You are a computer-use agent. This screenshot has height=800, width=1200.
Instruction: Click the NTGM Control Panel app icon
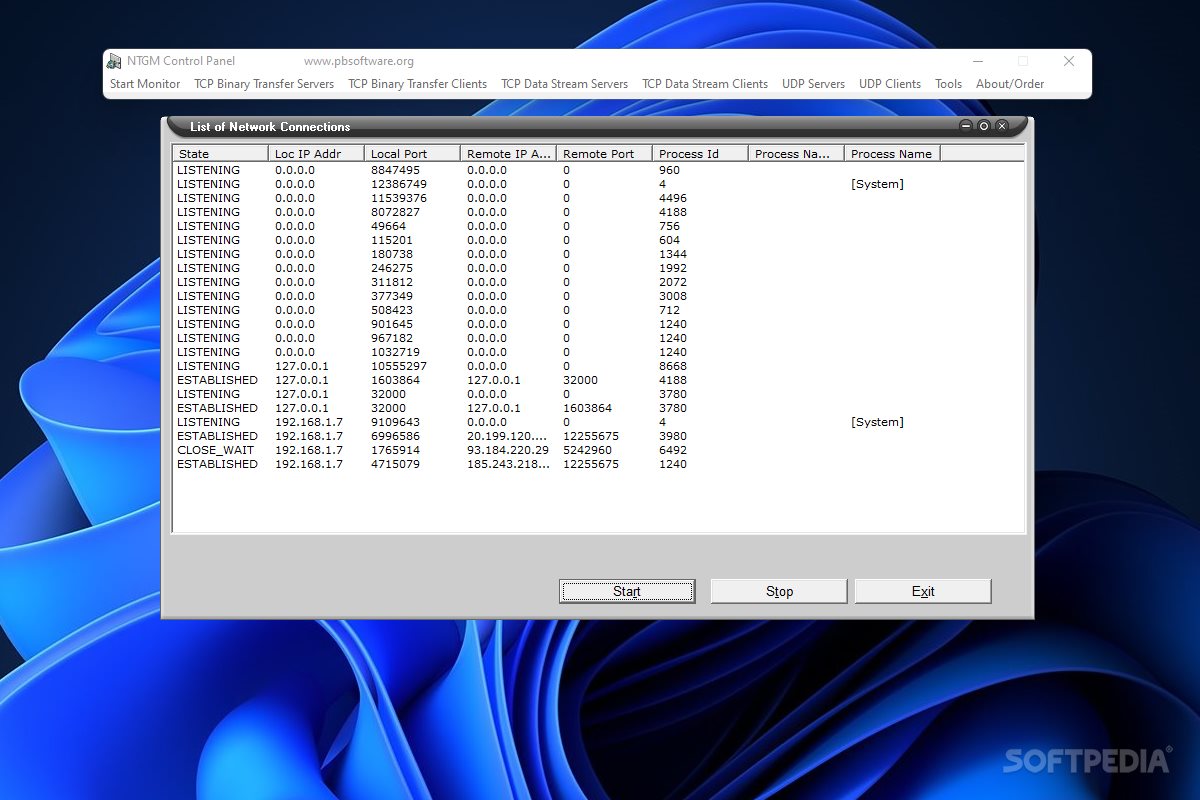pos(114,61)
